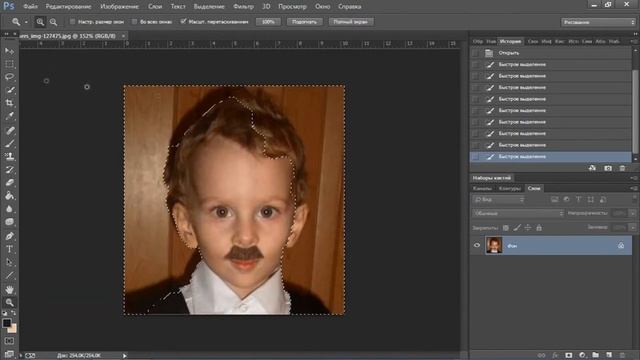Toggle 'Настр. размер окон' checkbox
The width and height of the screenshot is (640, 360).
click(72, 22)
